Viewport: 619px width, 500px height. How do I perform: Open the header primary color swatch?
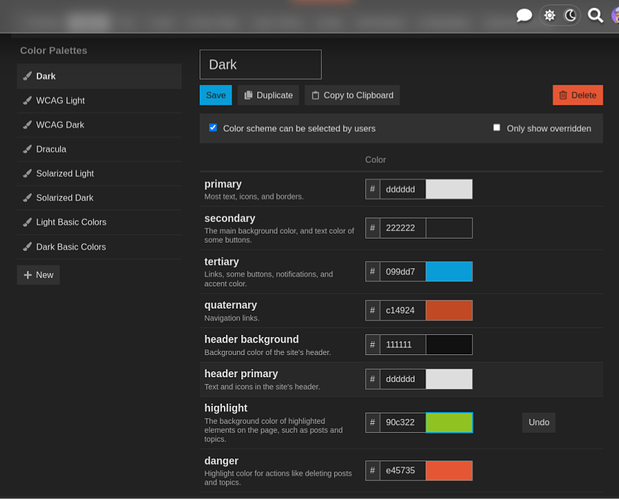449,379
